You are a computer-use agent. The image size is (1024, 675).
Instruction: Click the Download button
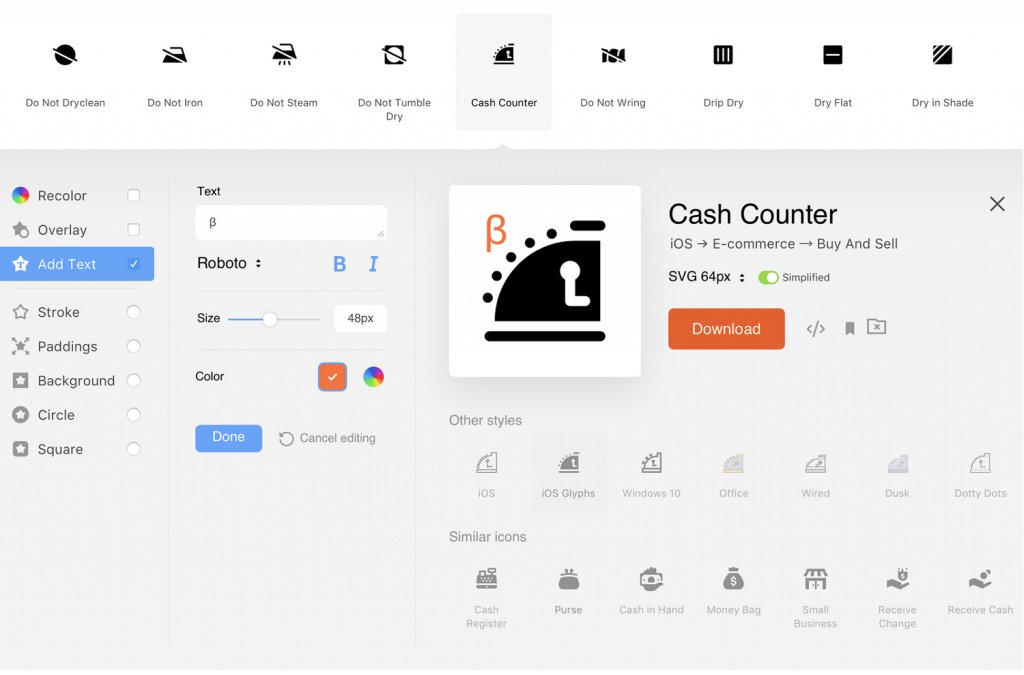pos(726,329)
